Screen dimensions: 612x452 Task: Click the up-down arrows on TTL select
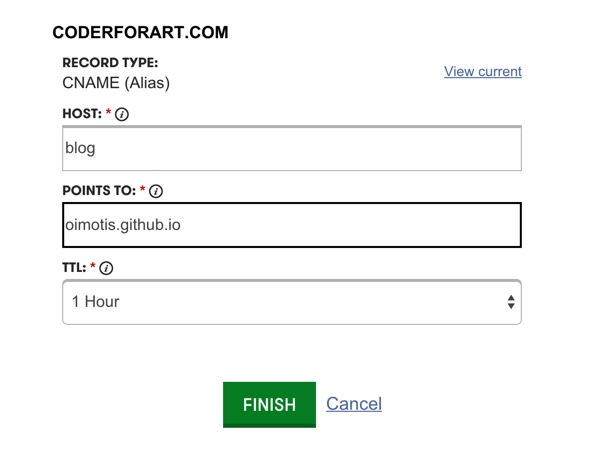pos(511,301)
